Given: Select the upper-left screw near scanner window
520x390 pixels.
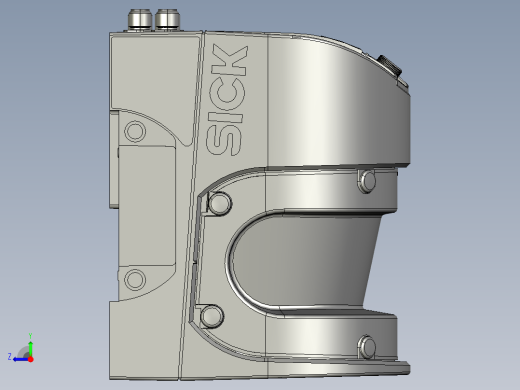Looking at the screenshot, I should pyautogui.click(x=220, y=203).
